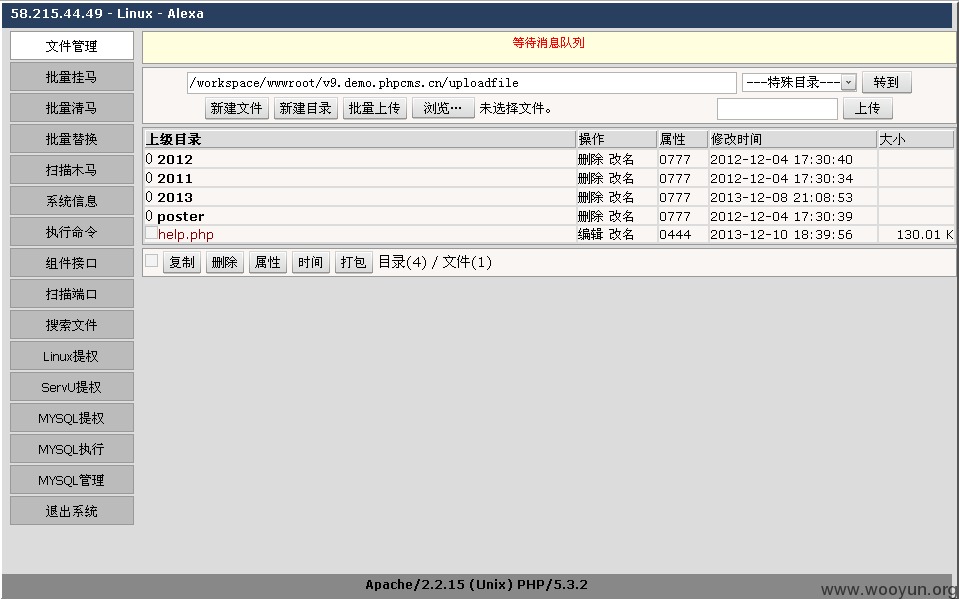Delete the 2012 folder via 删除
Screen dimensions: 959x599
point(590,160)
